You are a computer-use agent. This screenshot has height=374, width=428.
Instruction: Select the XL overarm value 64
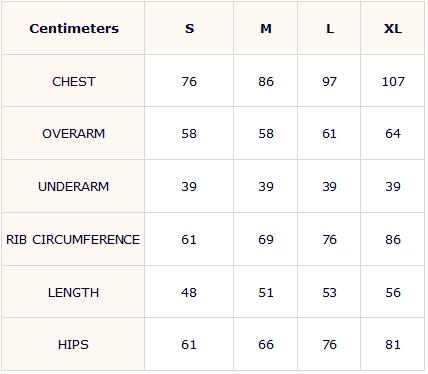[x=393, y=134]
